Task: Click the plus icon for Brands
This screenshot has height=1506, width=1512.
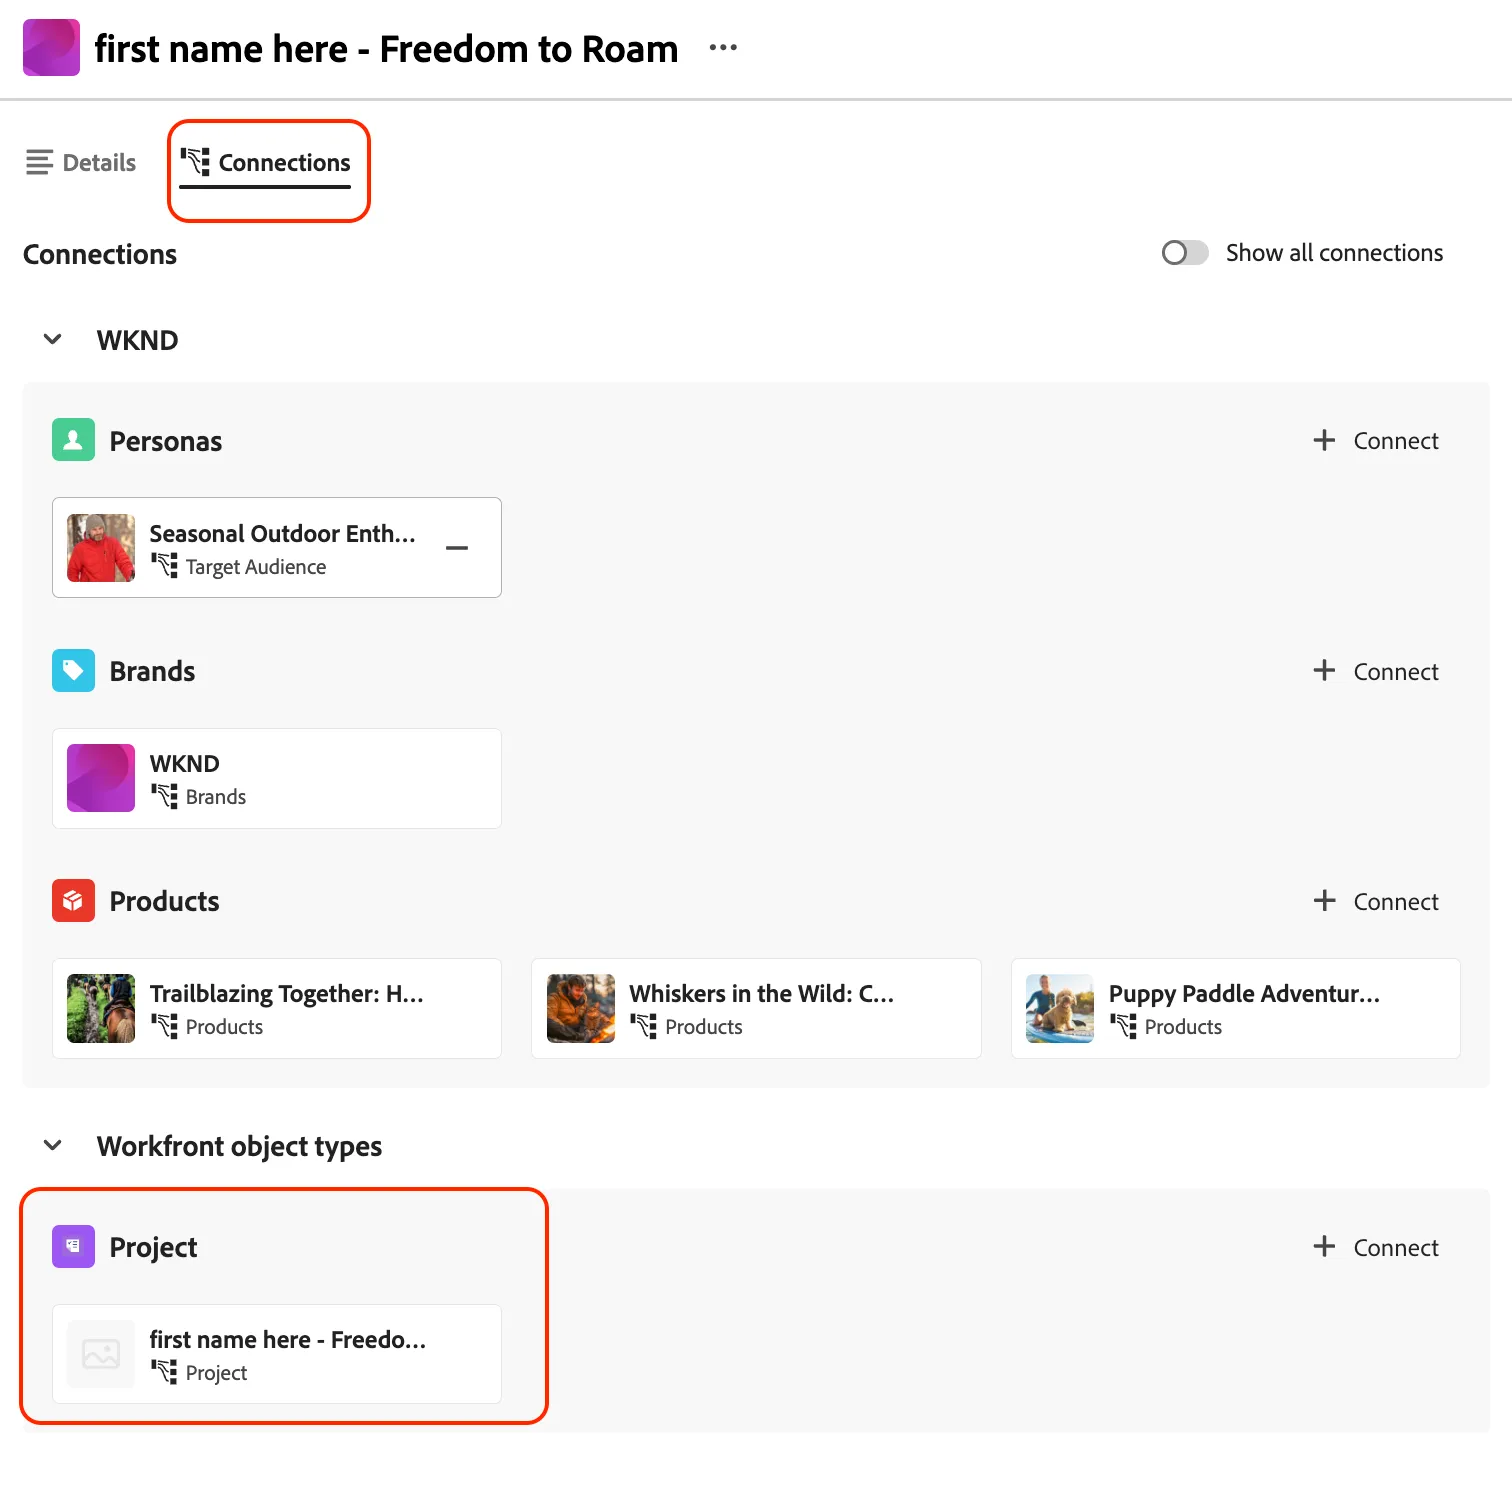Action: [1324, 670]
